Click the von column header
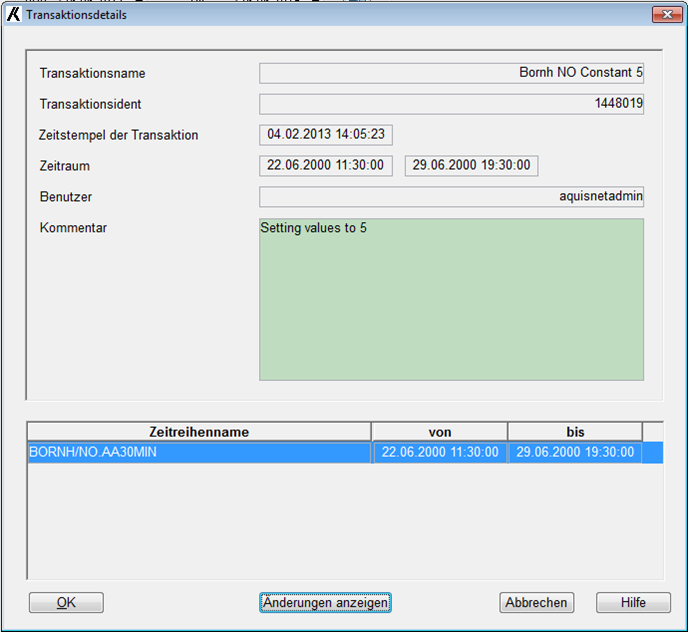 pos(439,432)
